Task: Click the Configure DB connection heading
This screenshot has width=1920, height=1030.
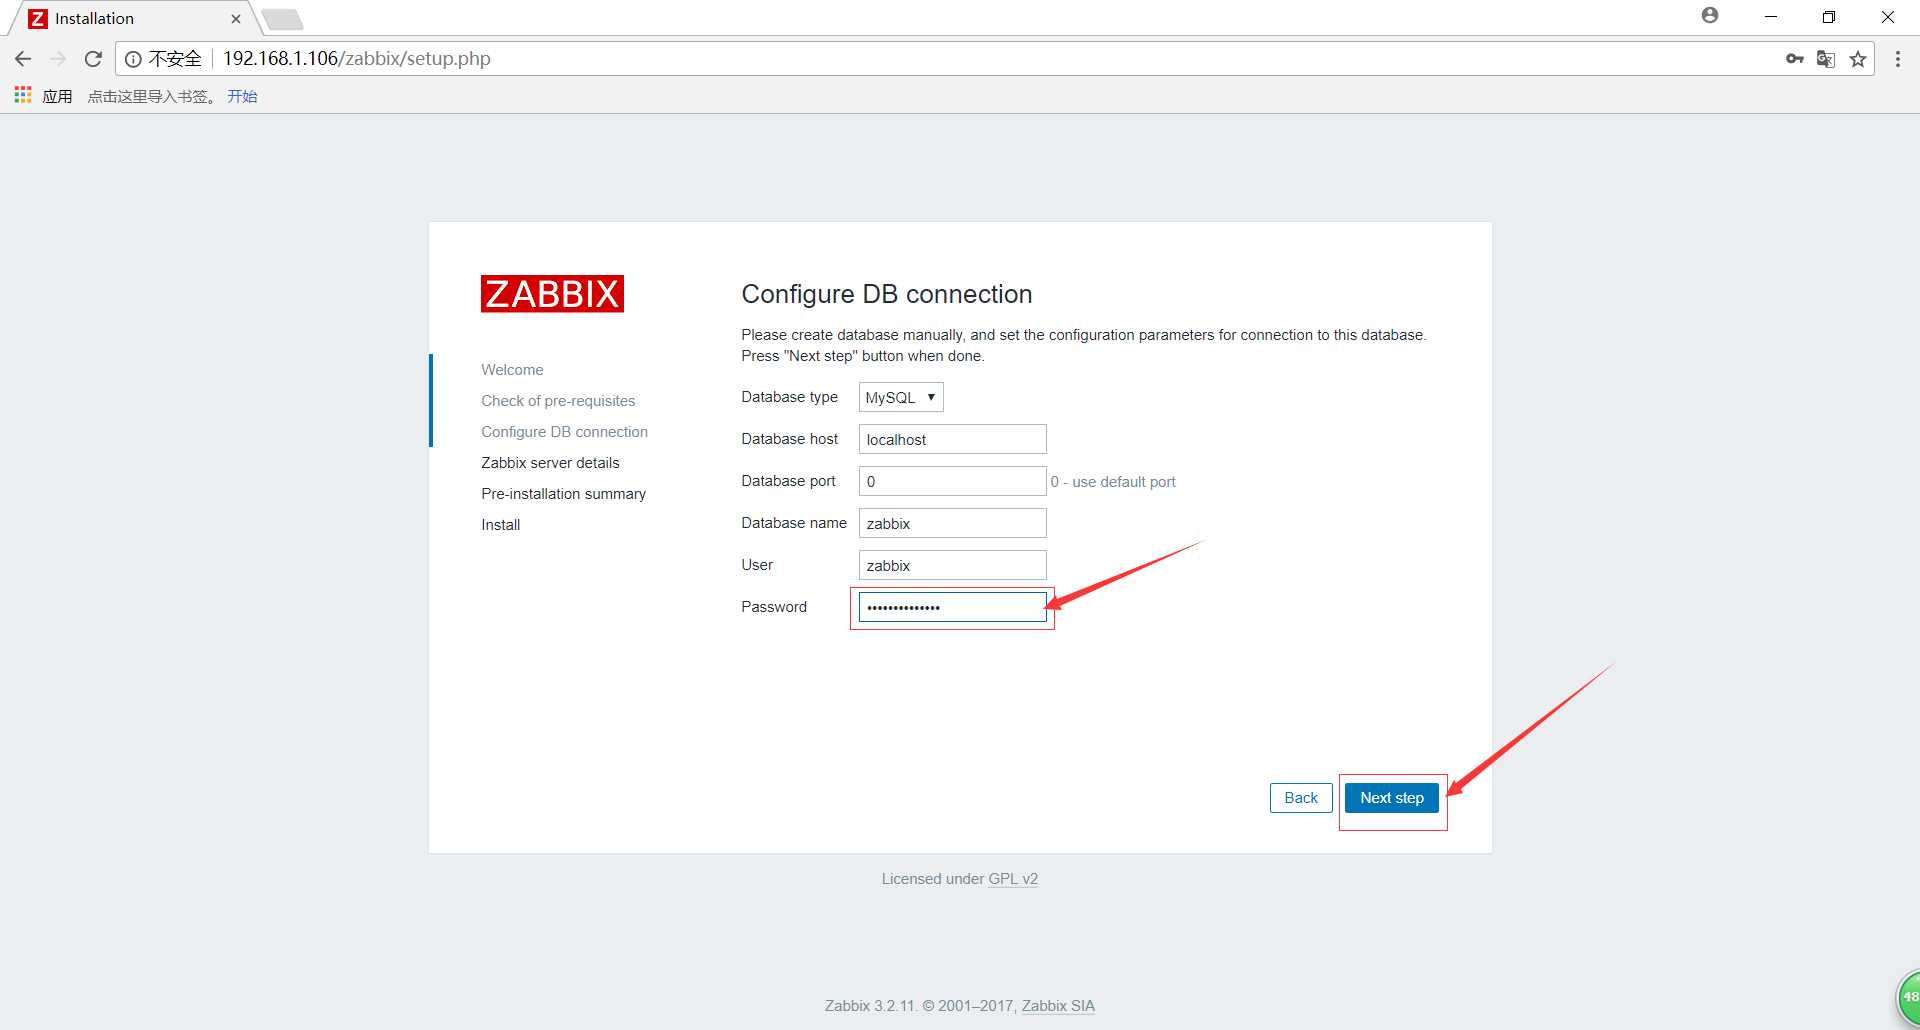Action: tap(886, 294)
